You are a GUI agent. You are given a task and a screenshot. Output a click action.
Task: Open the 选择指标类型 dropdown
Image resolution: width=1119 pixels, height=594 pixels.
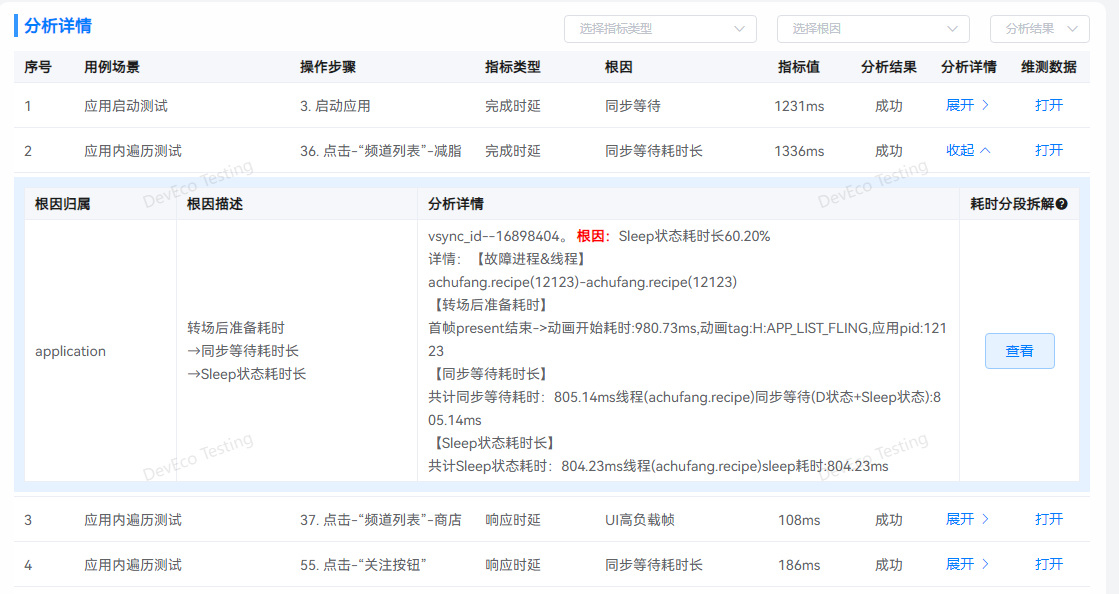660,29
